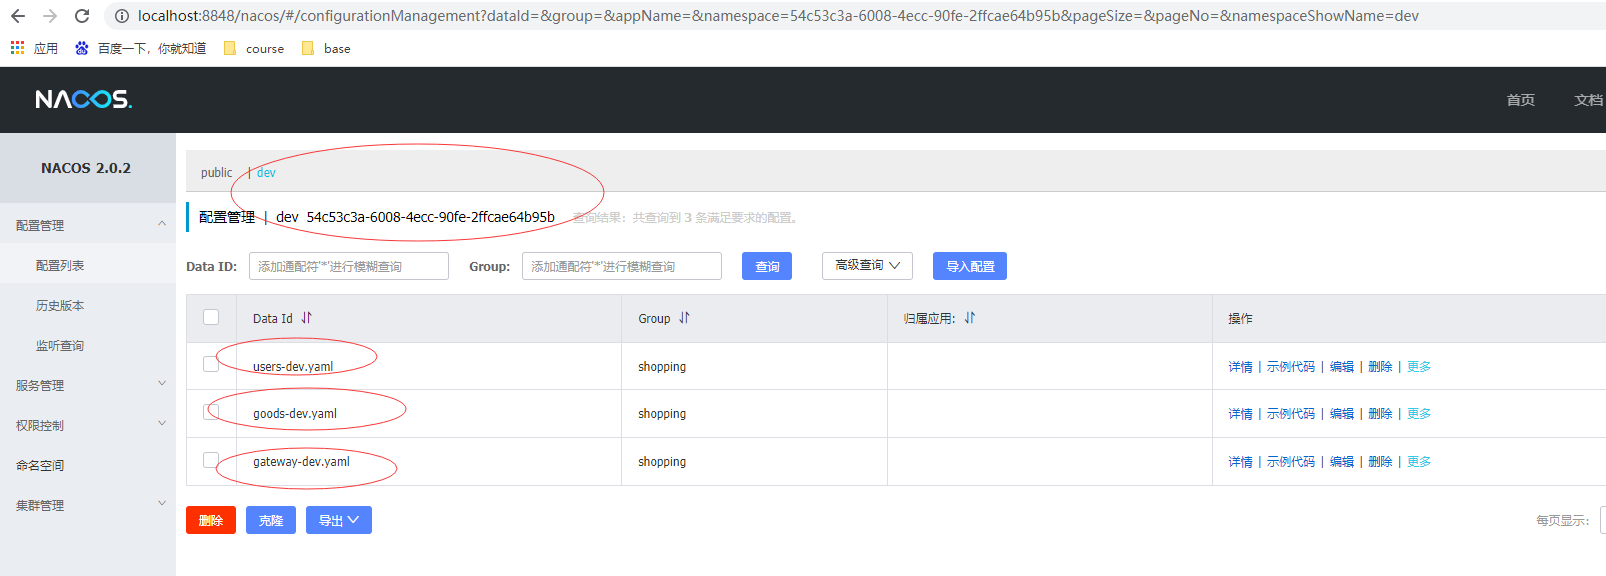Click shopping group in goods-dev.yaml row
This screenshot has height=576, width=1606.
pyautogui.click(x=662, y=414)
